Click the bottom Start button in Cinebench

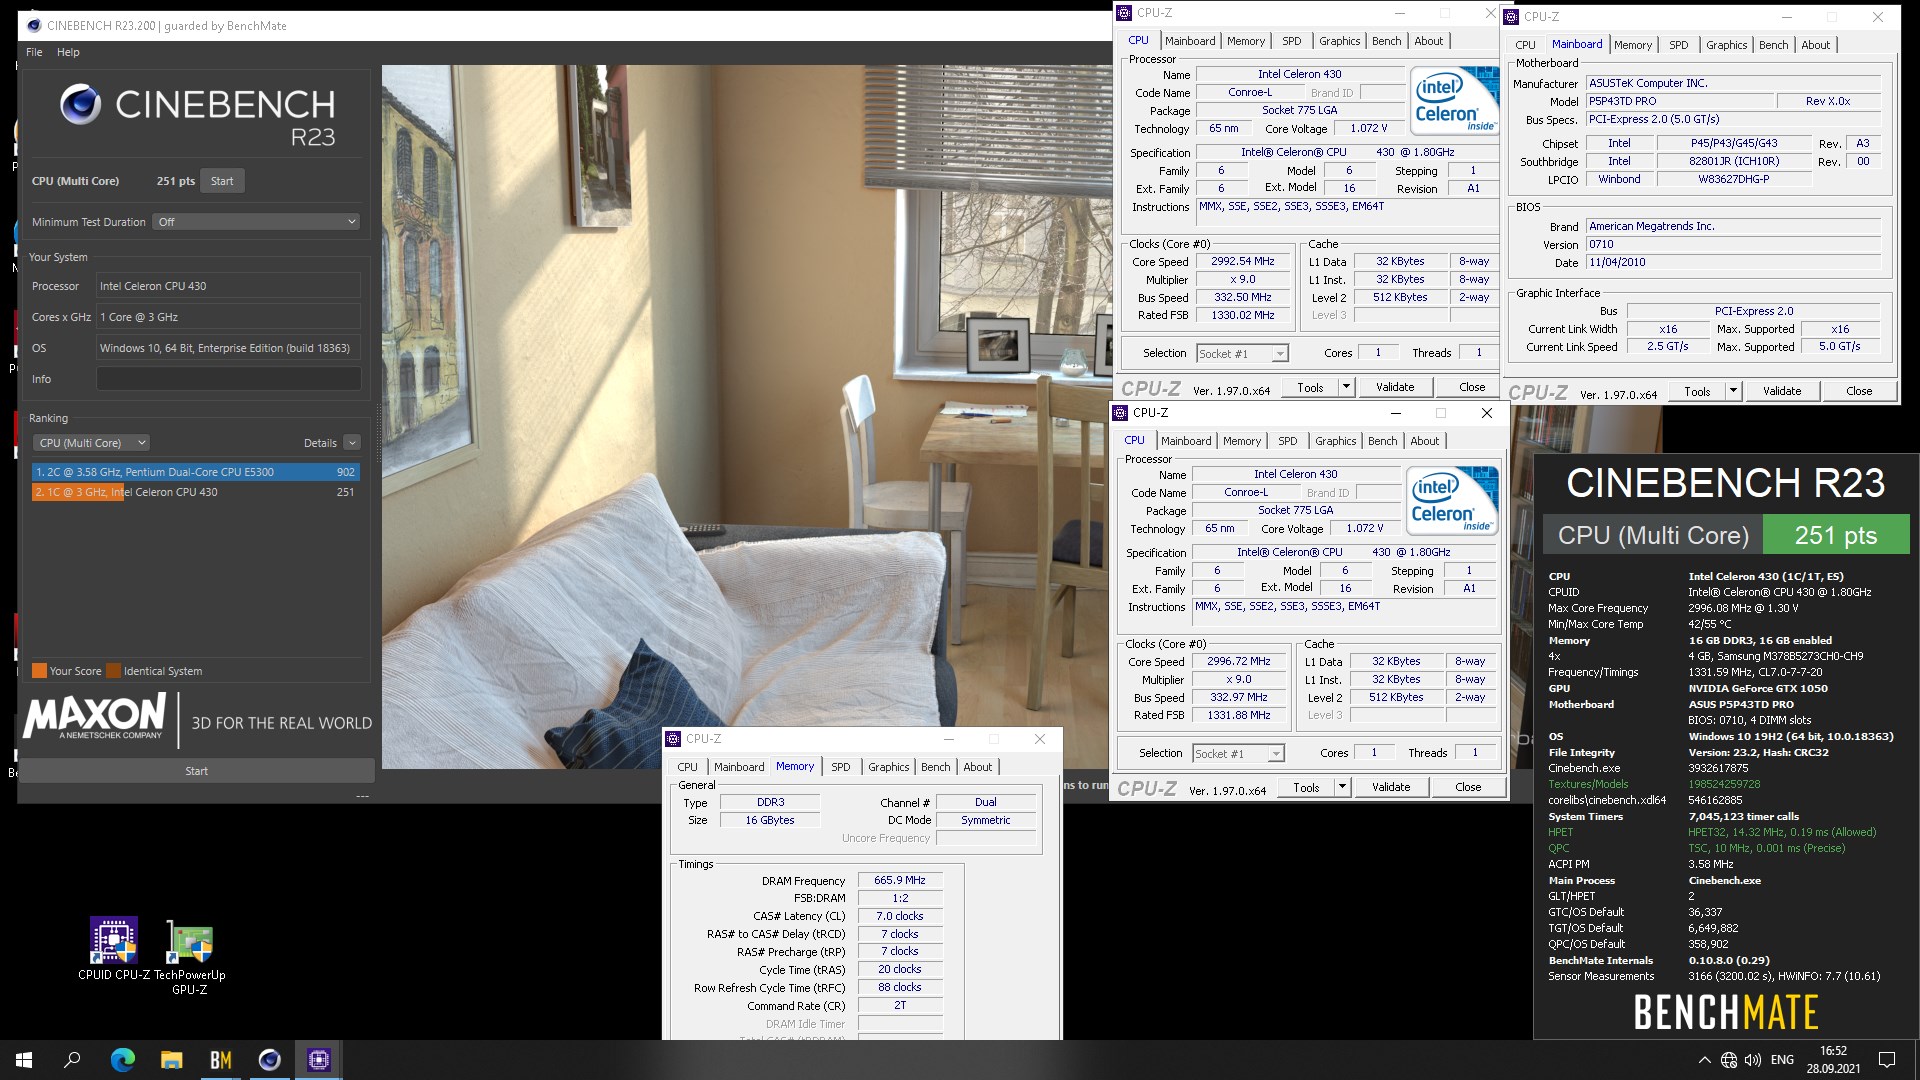click(196, 771)
